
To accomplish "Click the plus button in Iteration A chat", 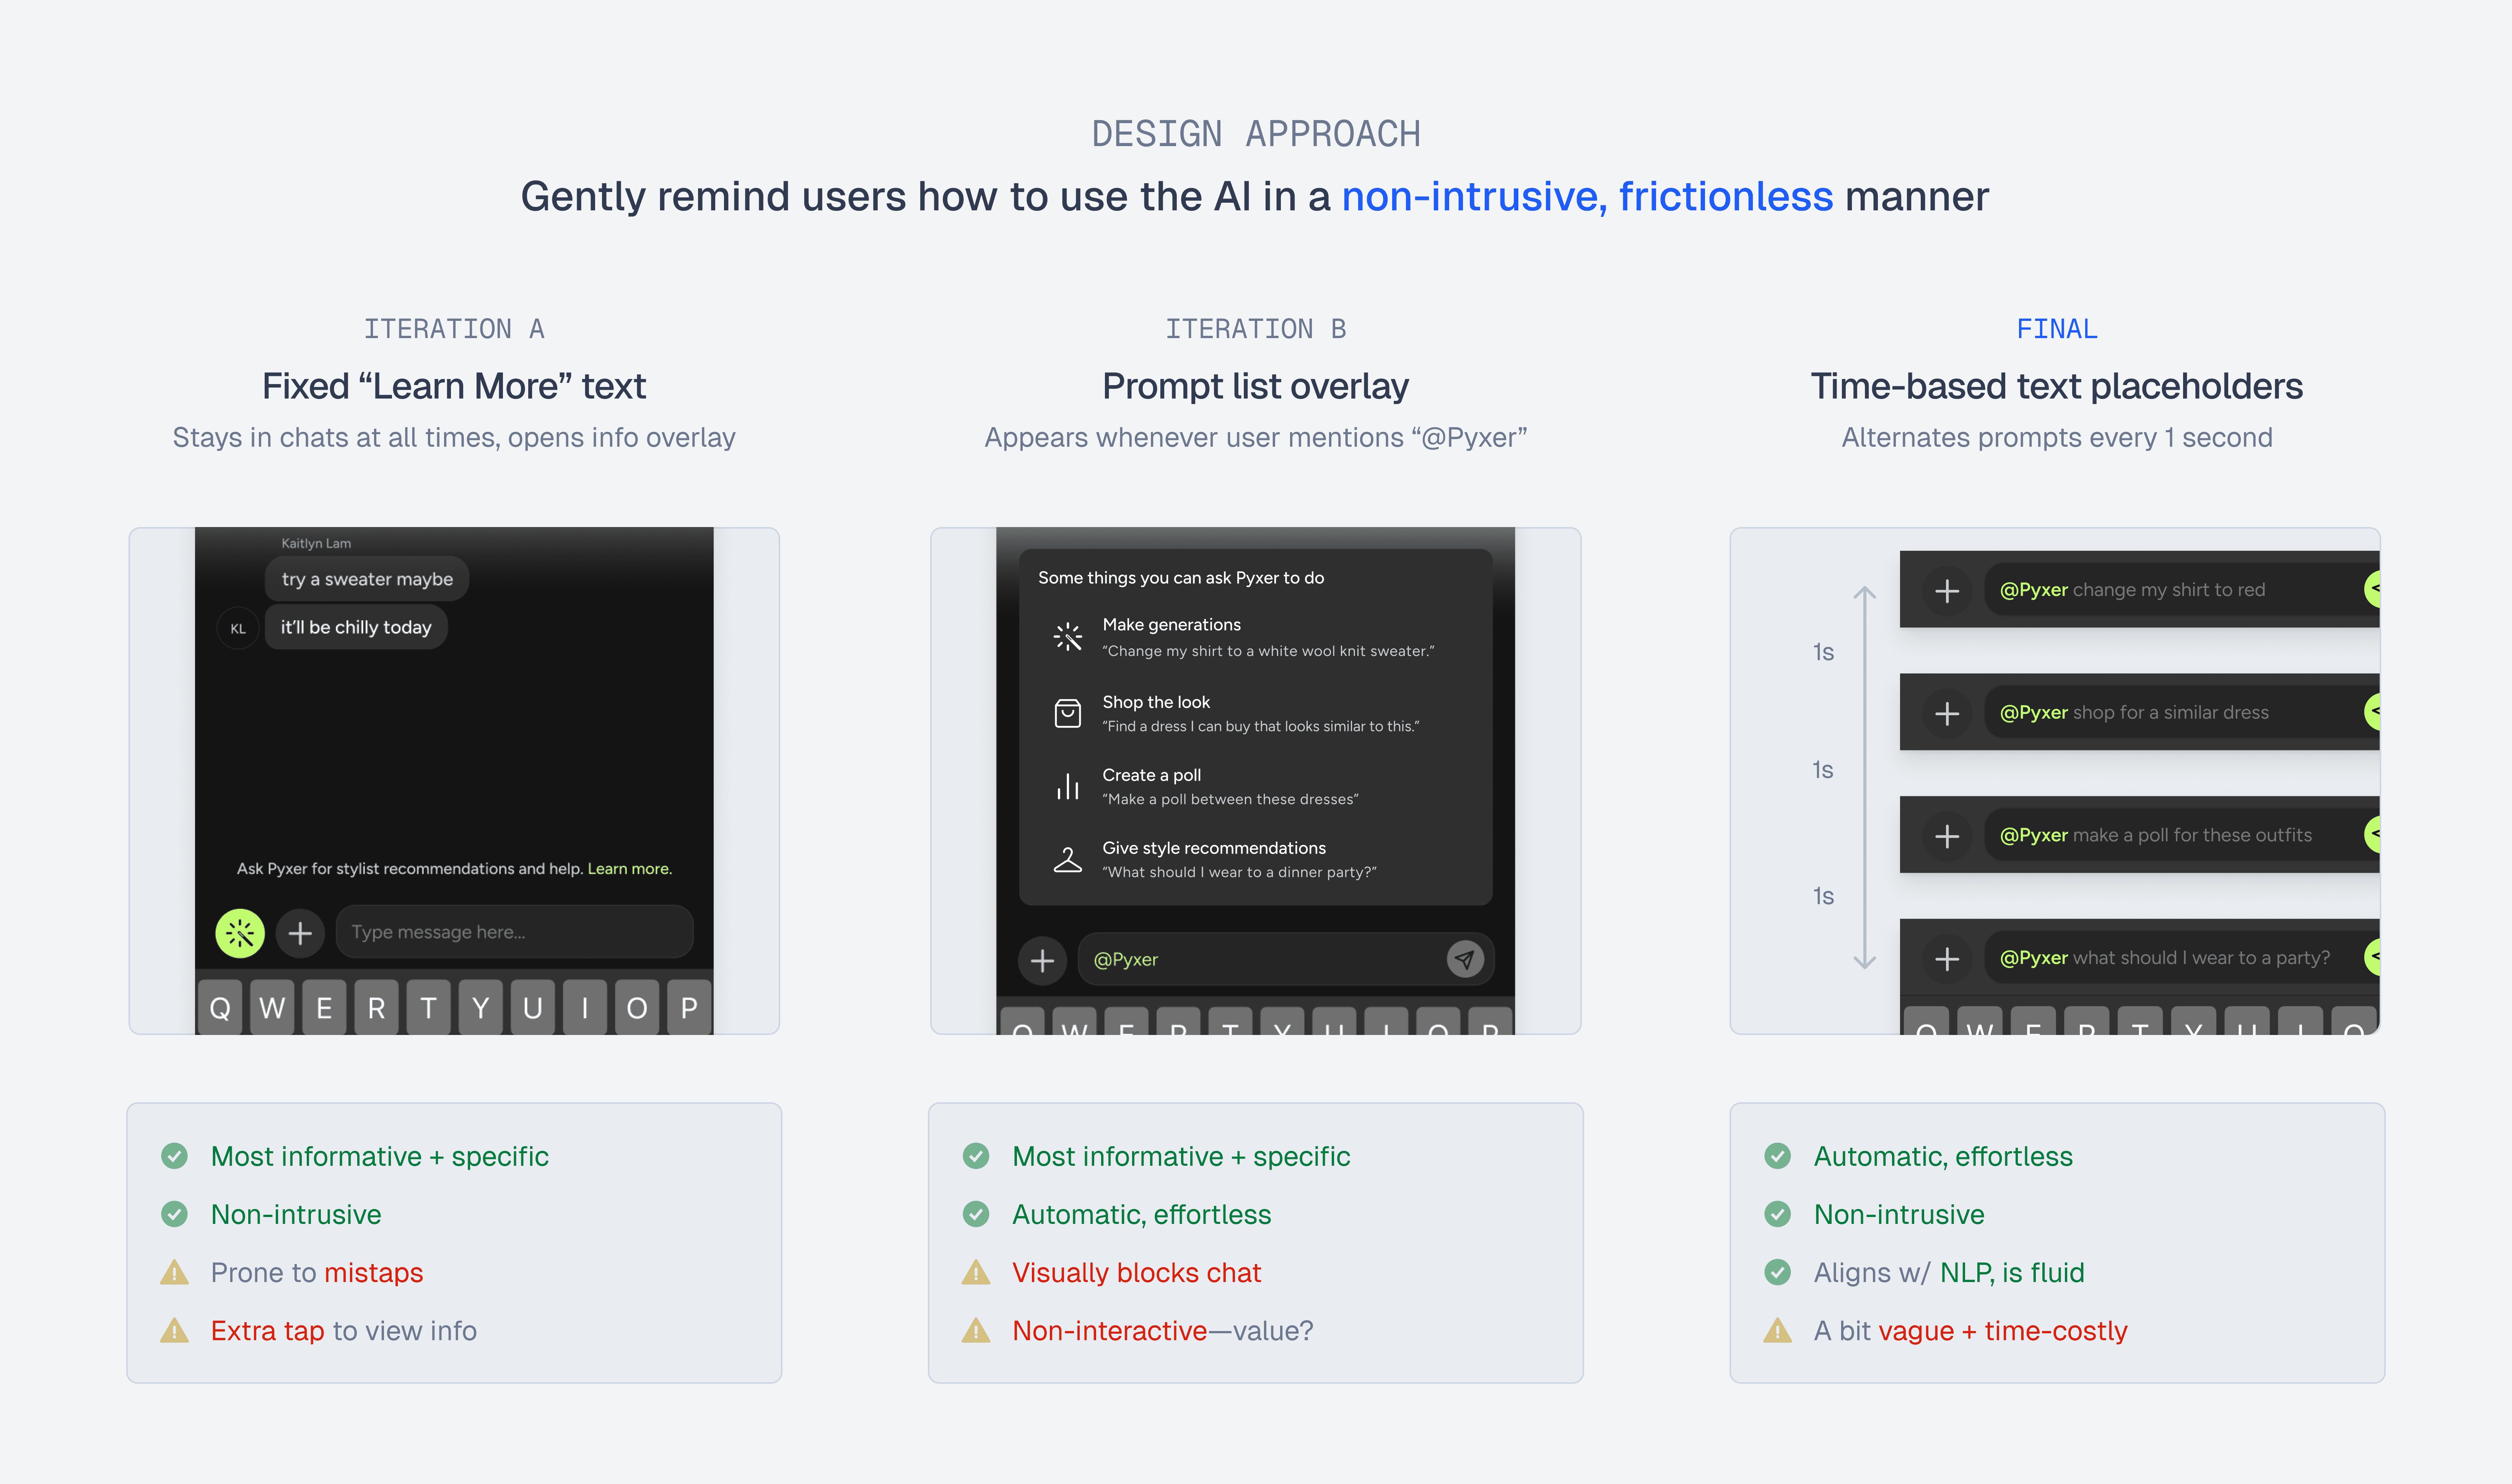I will [300, 933].
